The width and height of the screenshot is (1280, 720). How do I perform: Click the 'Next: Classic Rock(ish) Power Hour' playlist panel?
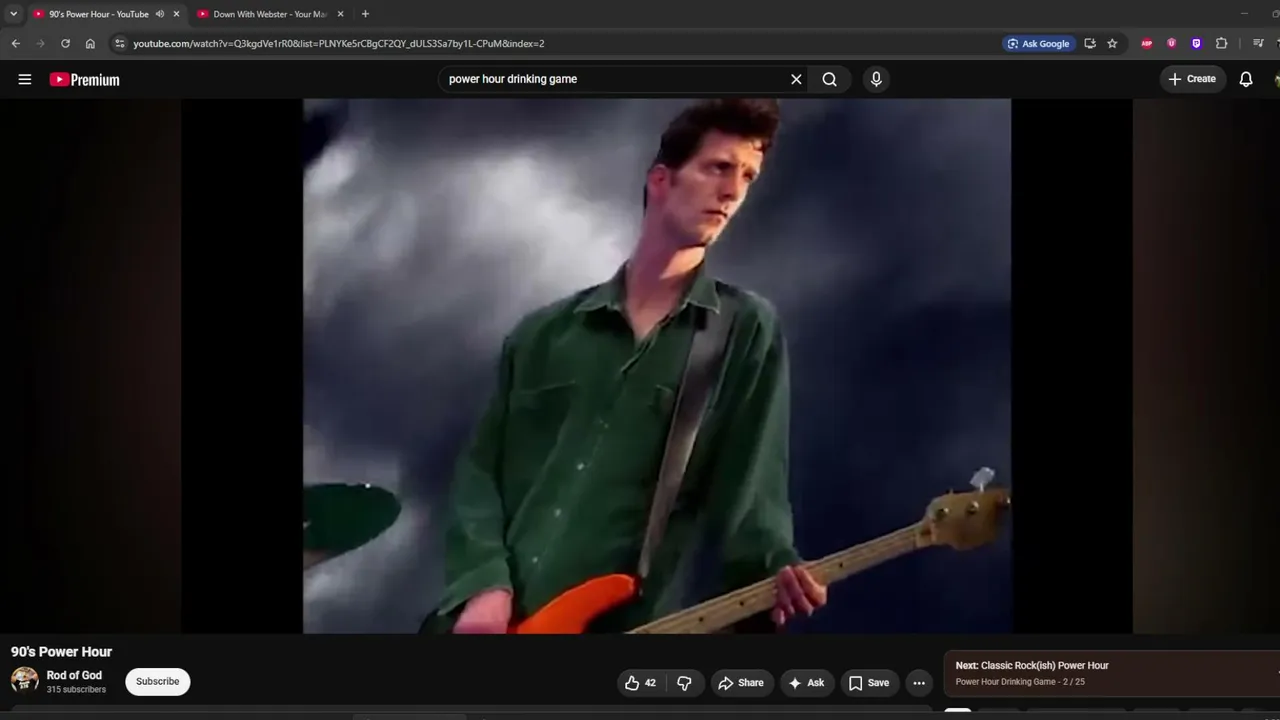(1112, 673)
